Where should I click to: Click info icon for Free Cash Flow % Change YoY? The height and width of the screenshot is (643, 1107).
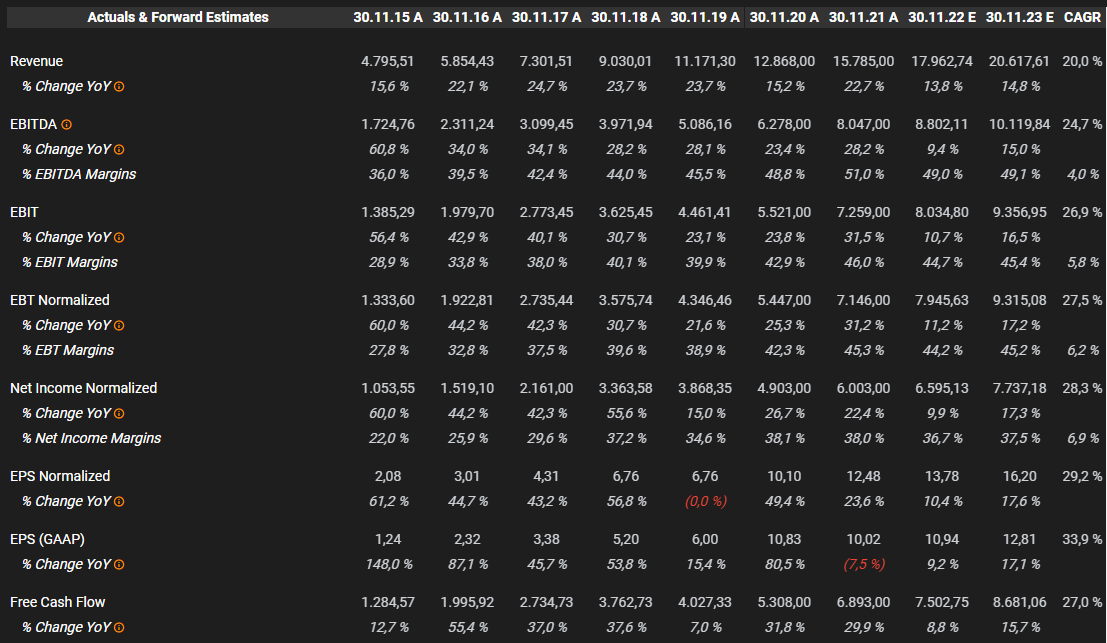pos(119,628)
